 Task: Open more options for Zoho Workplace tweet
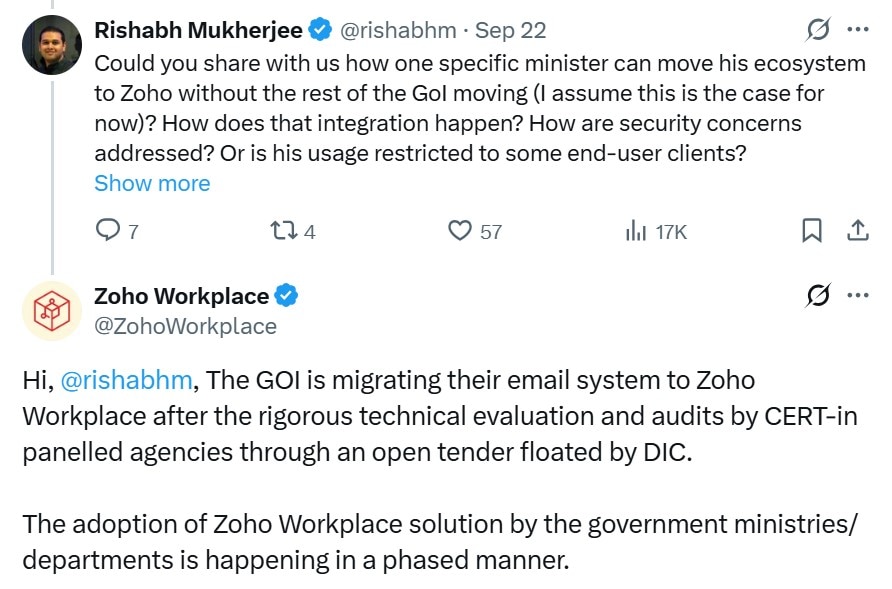(858, 296)
